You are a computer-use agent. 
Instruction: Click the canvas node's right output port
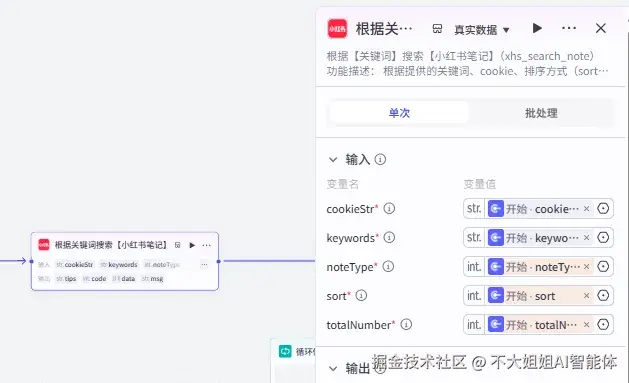[218, 261]
